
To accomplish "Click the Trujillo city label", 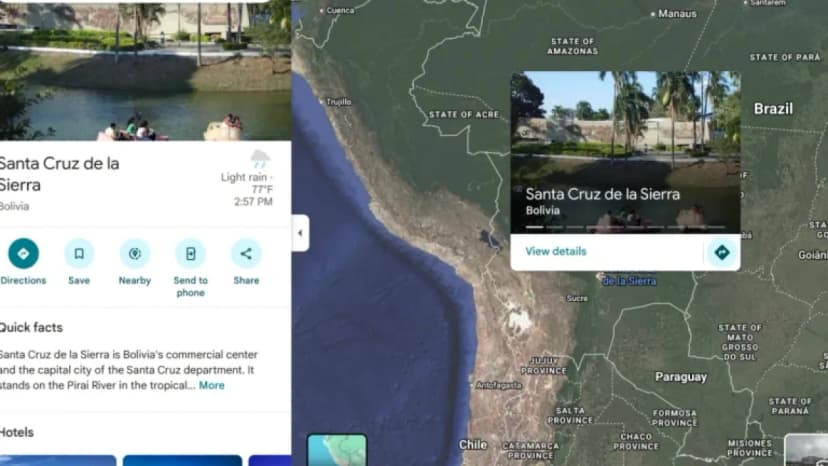I will coord(337,102).
